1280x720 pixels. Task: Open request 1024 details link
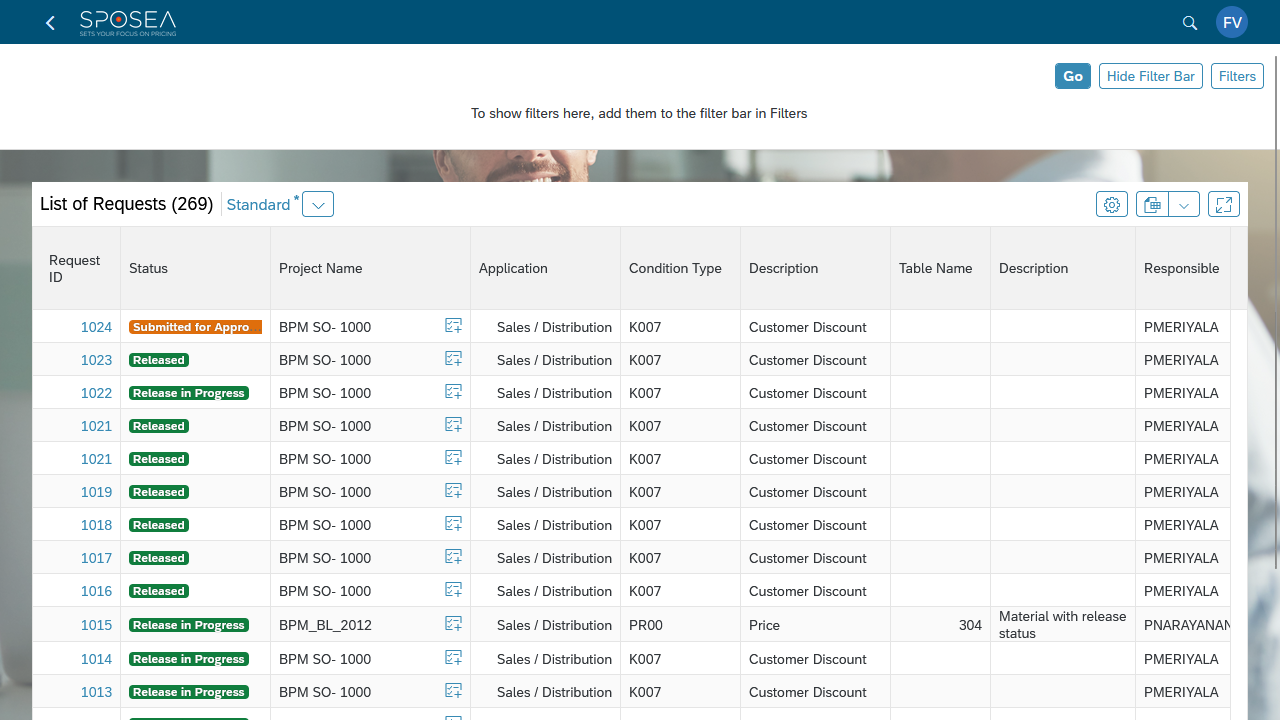point(96,326)
